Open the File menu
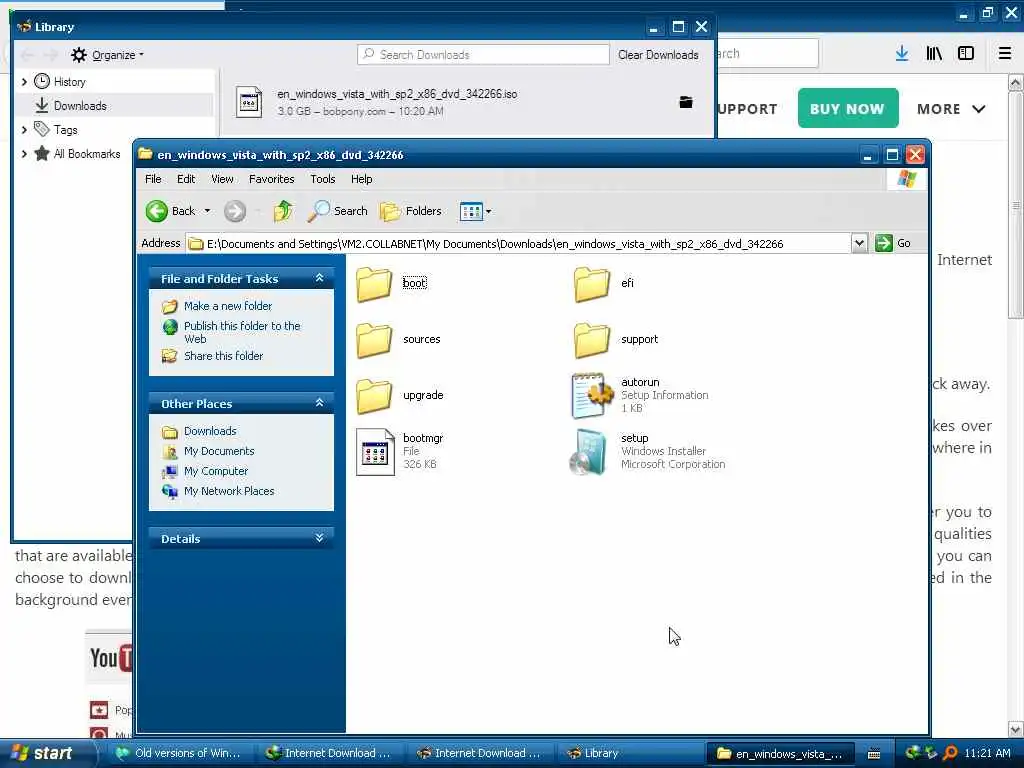 click(153, 179)
